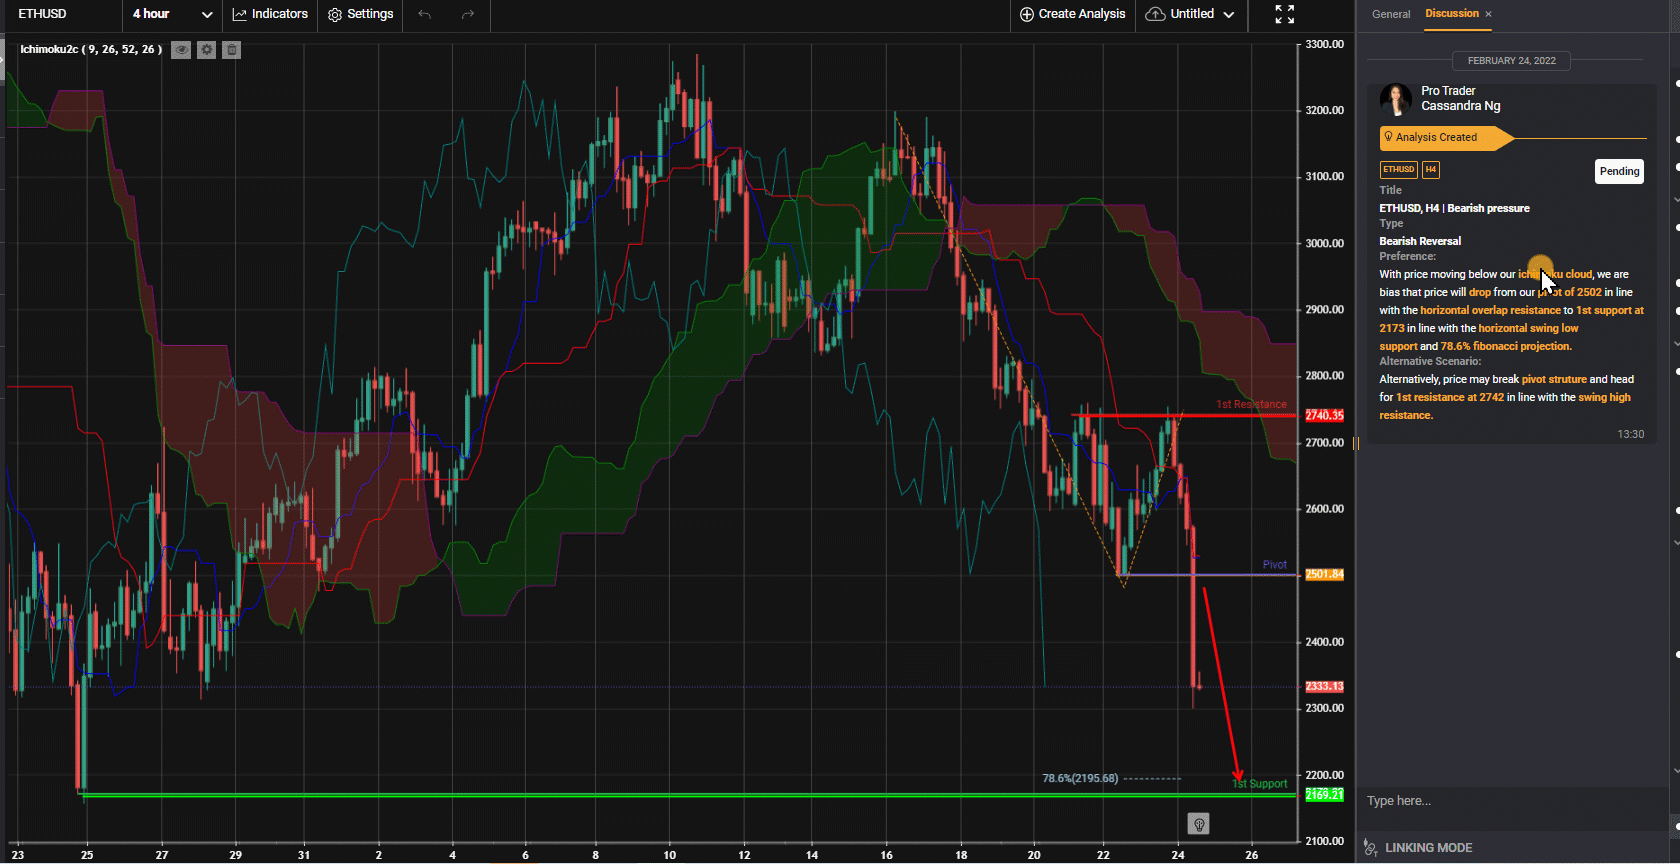1680x864 pixels.
Task: Click the lightbulb idea icon on the chart
Action: click(1198, 824)
